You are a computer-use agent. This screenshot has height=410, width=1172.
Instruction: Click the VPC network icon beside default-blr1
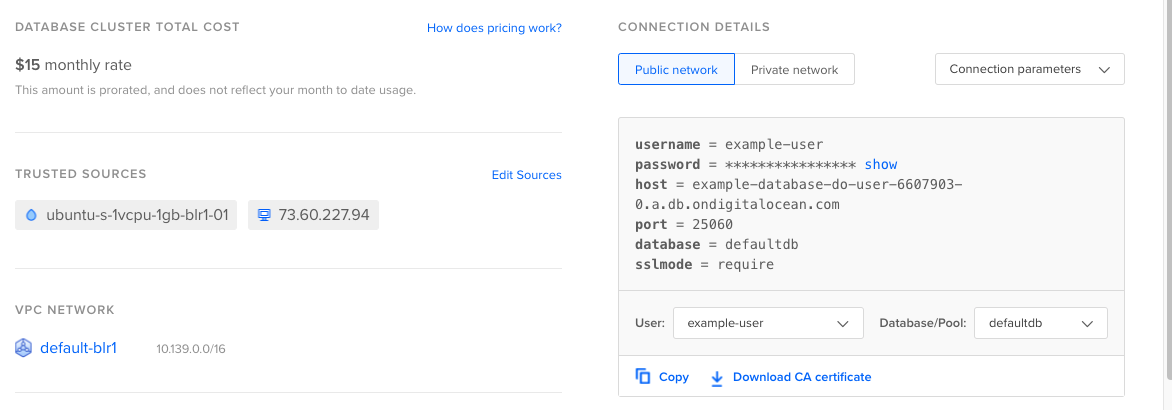click(24, 348)
